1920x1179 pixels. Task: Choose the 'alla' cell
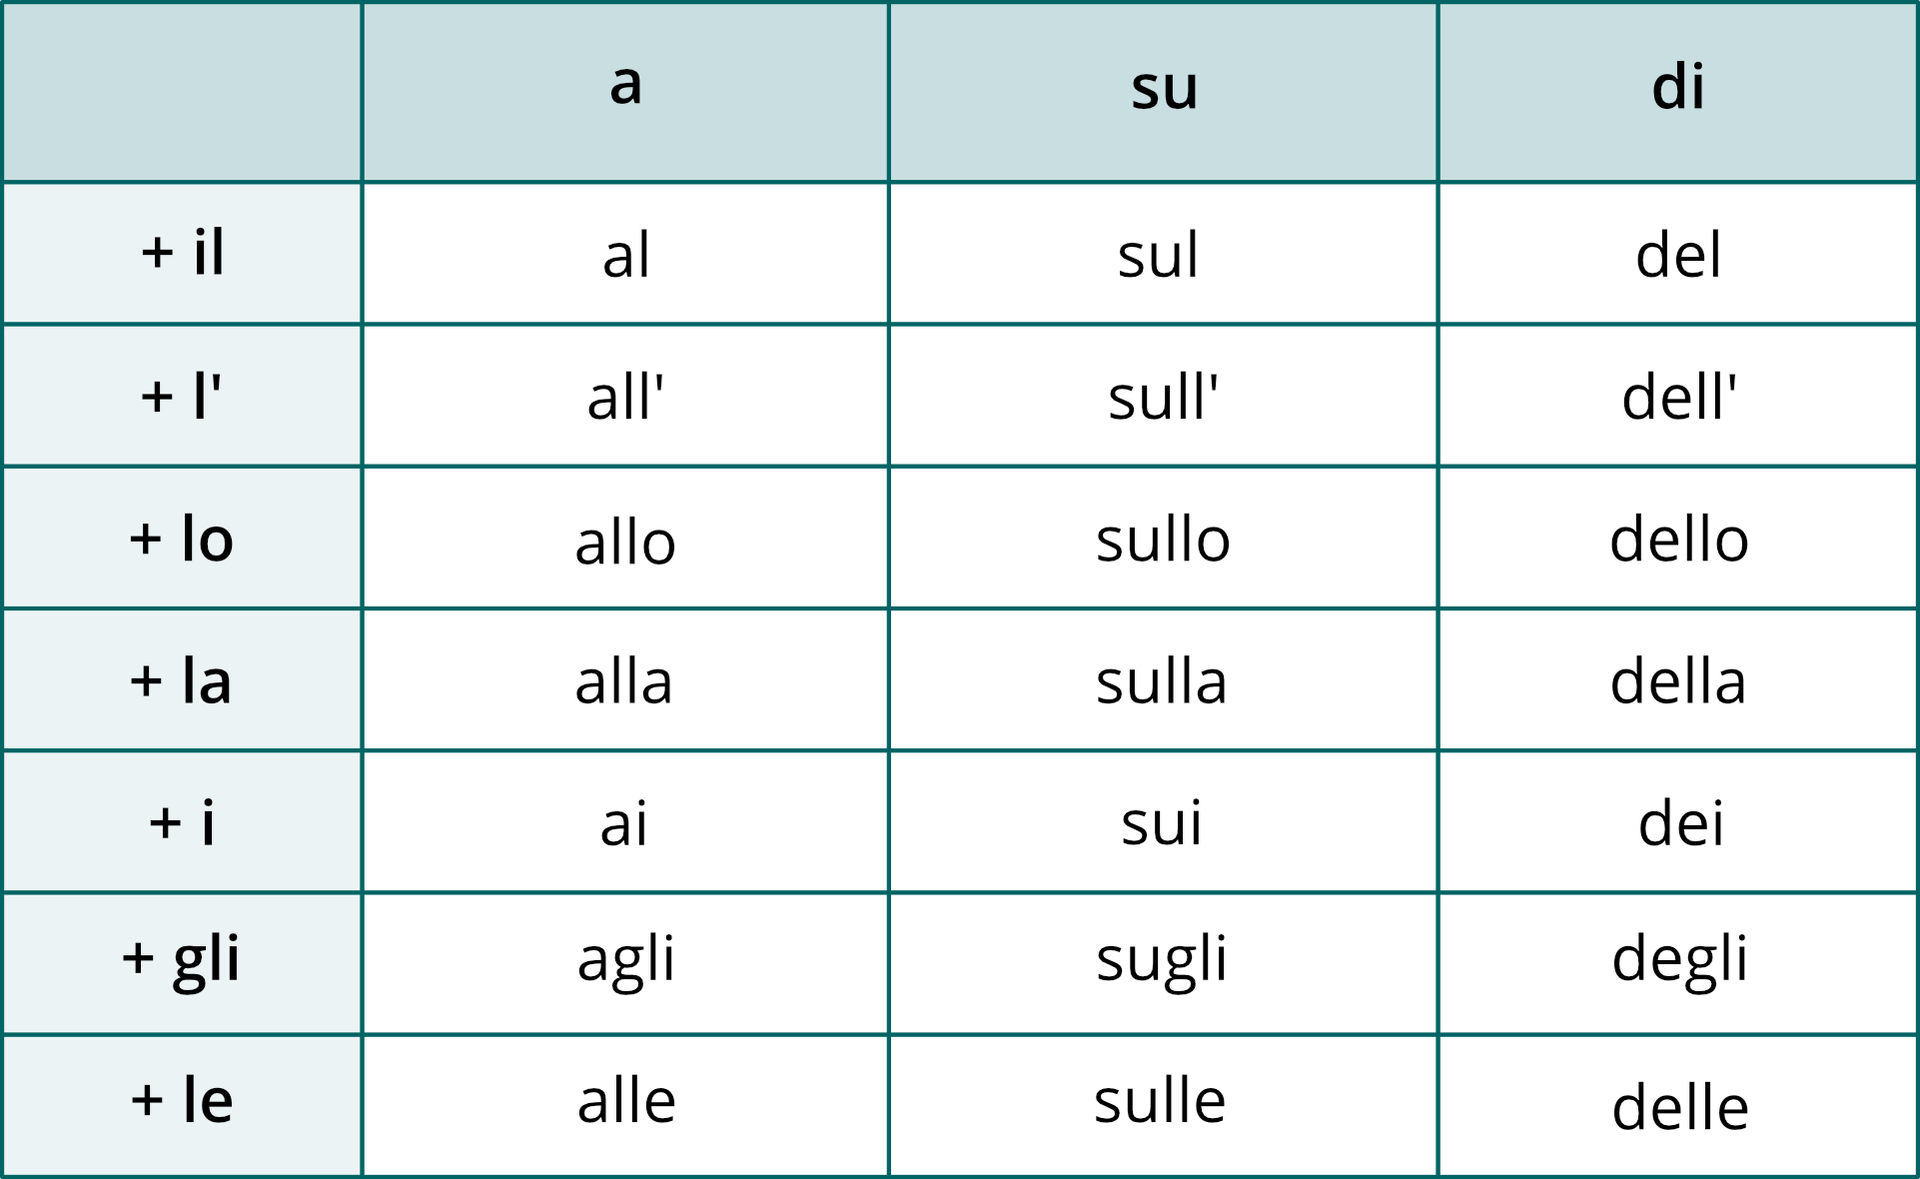(x=624, y=682)
